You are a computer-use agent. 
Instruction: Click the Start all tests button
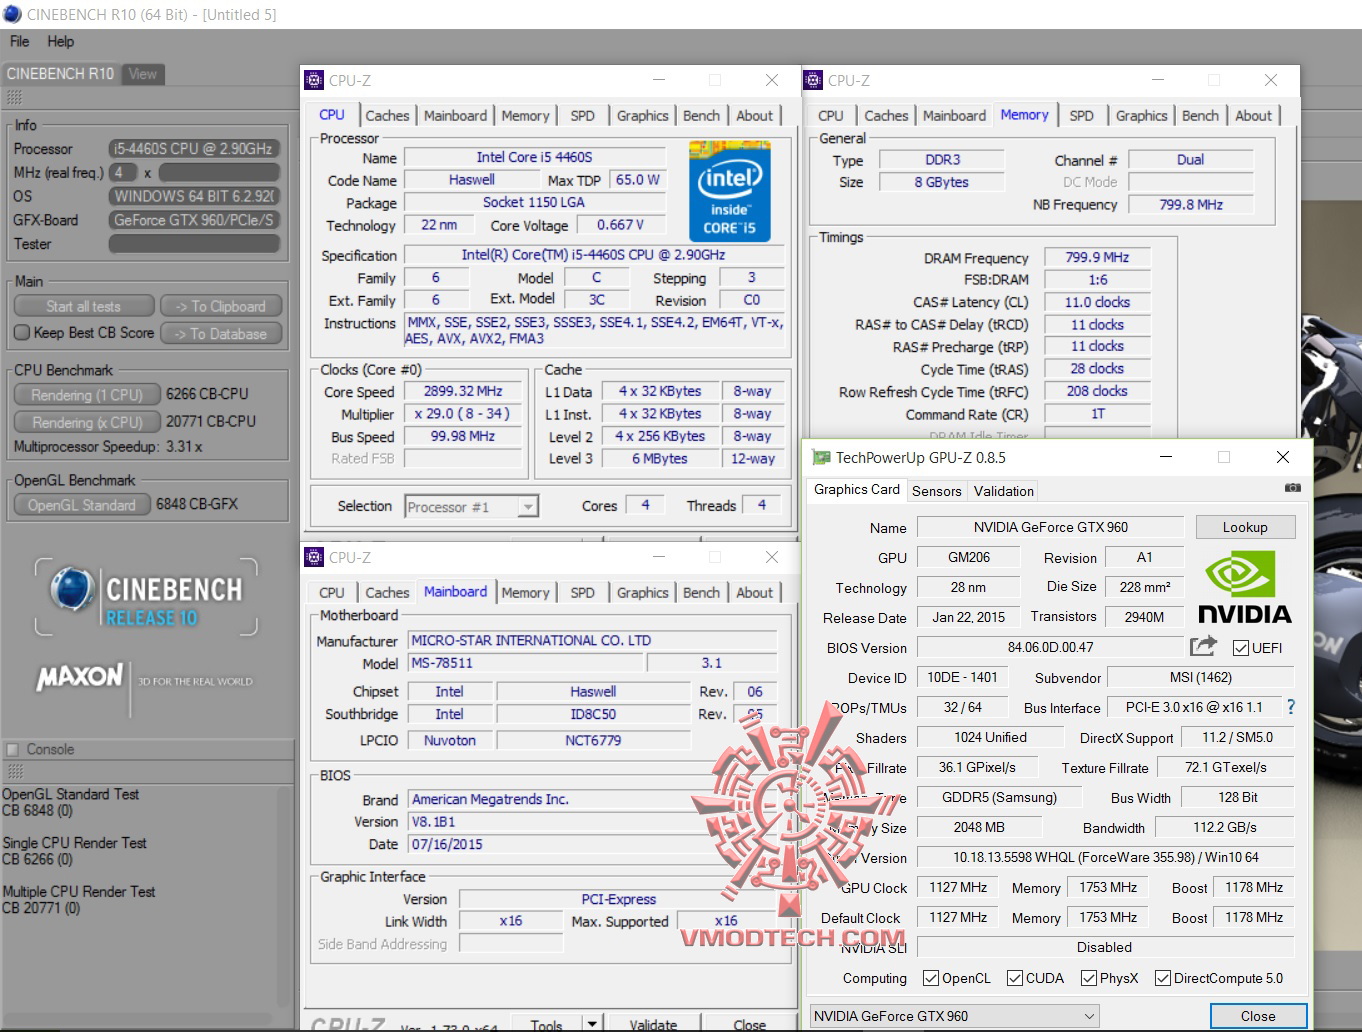tap(84, 306)
